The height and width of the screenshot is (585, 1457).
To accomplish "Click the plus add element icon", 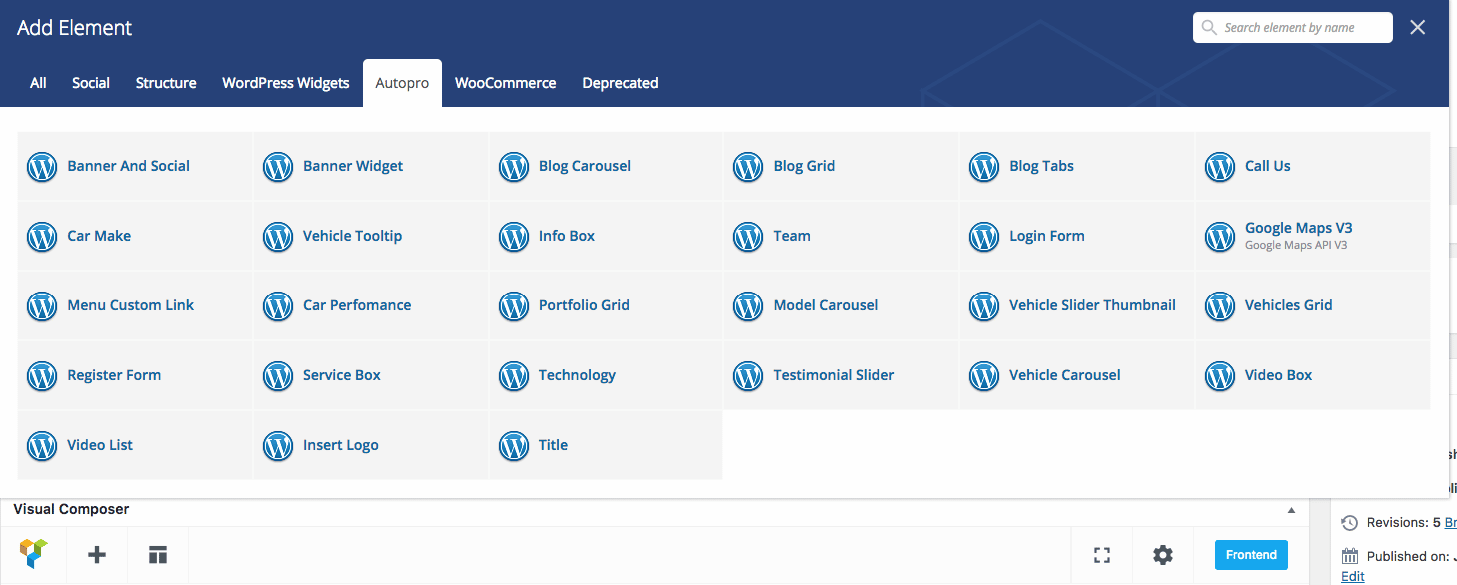I will click(x=97, y=554).
